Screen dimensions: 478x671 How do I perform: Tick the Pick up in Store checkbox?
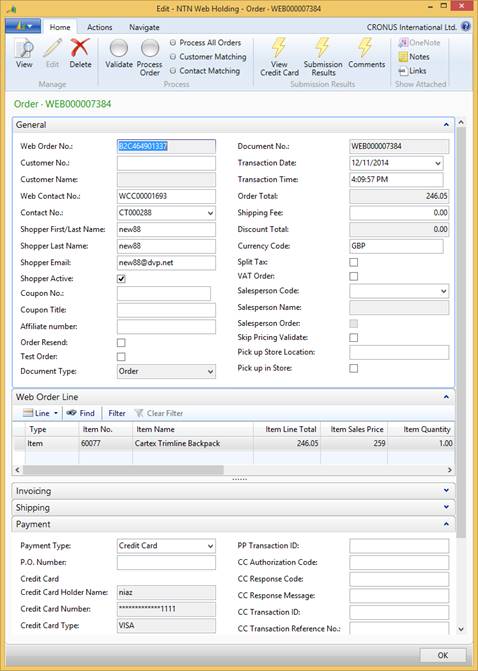353,368
